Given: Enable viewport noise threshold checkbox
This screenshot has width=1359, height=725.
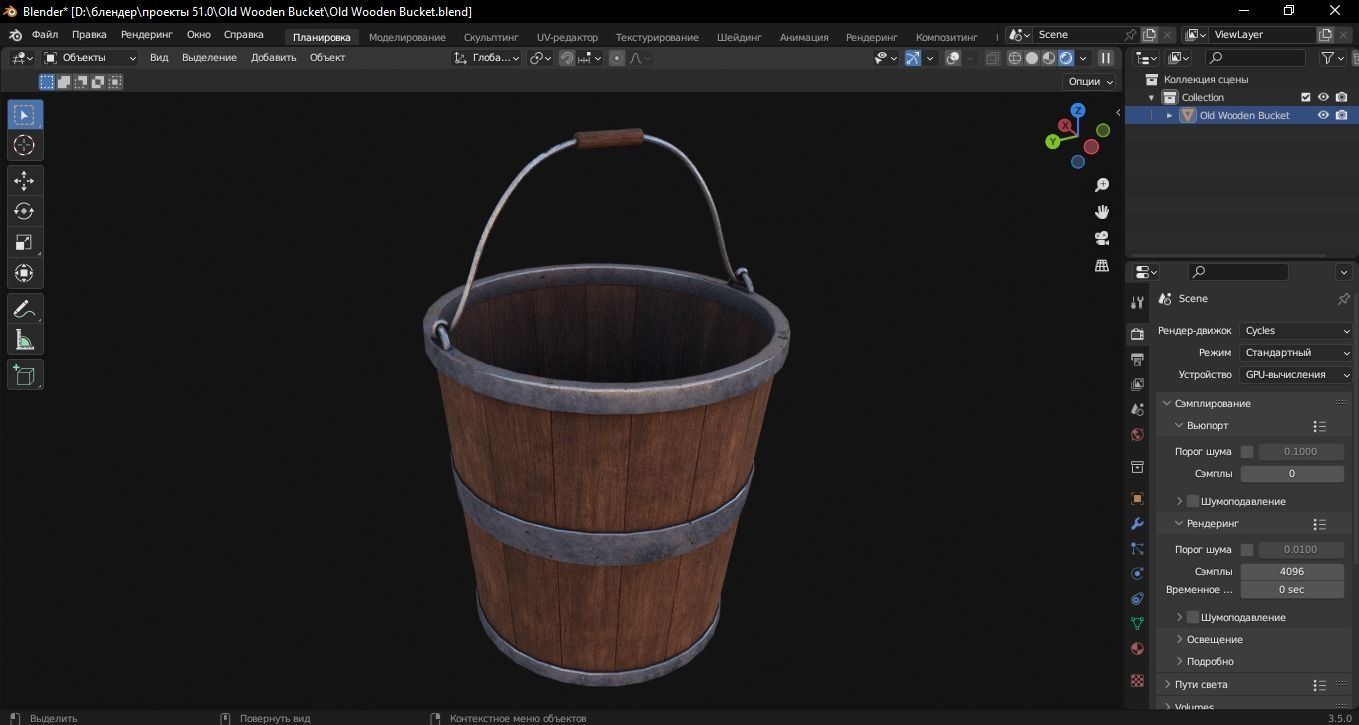Looking at the screenshot, I should (x=1247, y=452).
